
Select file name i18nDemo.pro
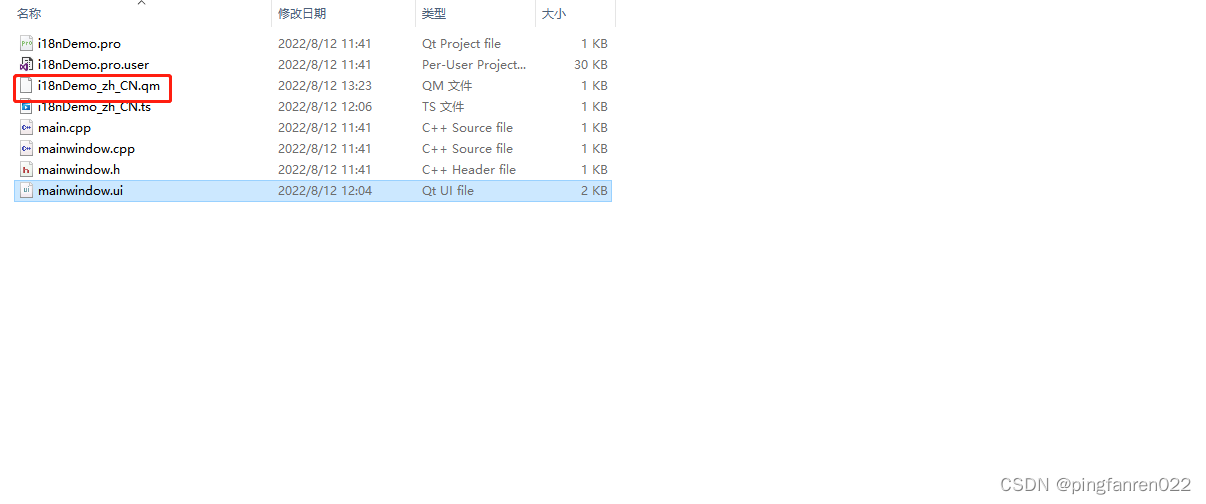coord(79,44)
